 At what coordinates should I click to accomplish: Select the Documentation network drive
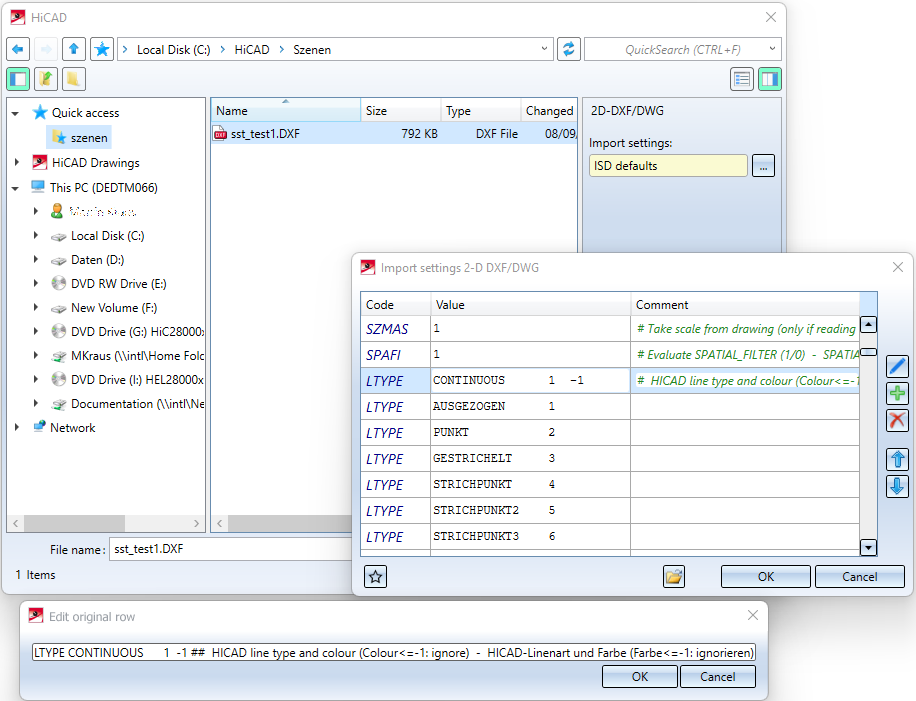[127, 404]
